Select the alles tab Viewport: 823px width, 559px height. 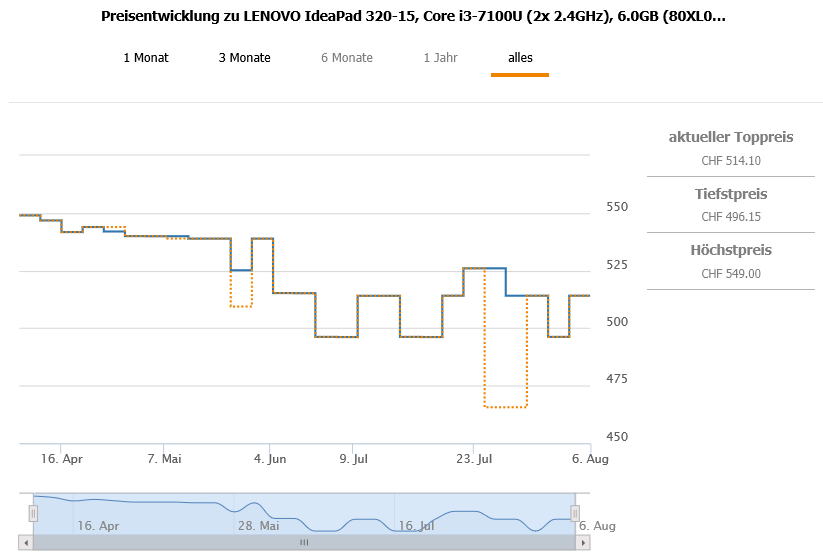pos(520,58)
